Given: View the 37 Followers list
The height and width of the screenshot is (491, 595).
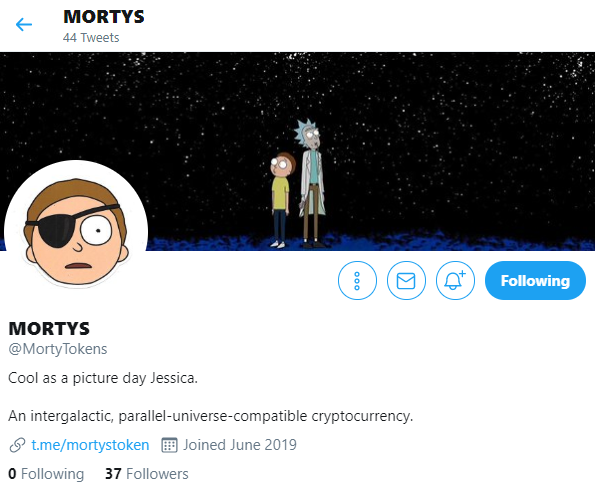Looking at the screenshot, I should pos(146,474).
